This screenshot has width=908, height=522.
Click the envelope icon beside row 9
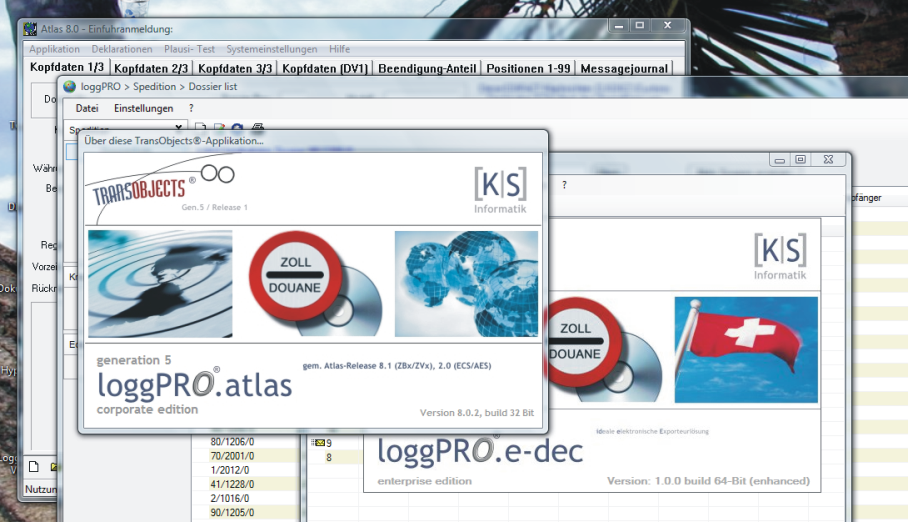[318, 443]
